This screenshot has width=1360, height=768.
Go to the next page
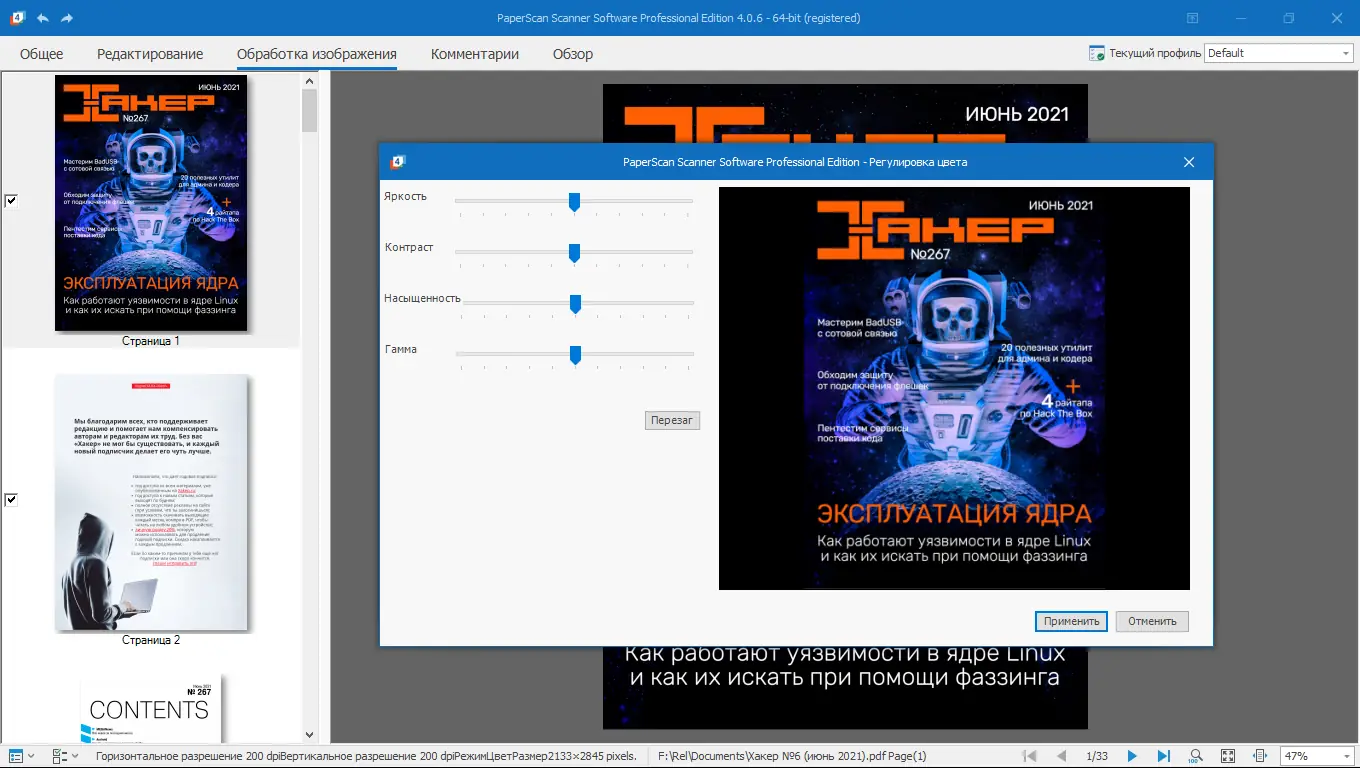coord(1132,756)
